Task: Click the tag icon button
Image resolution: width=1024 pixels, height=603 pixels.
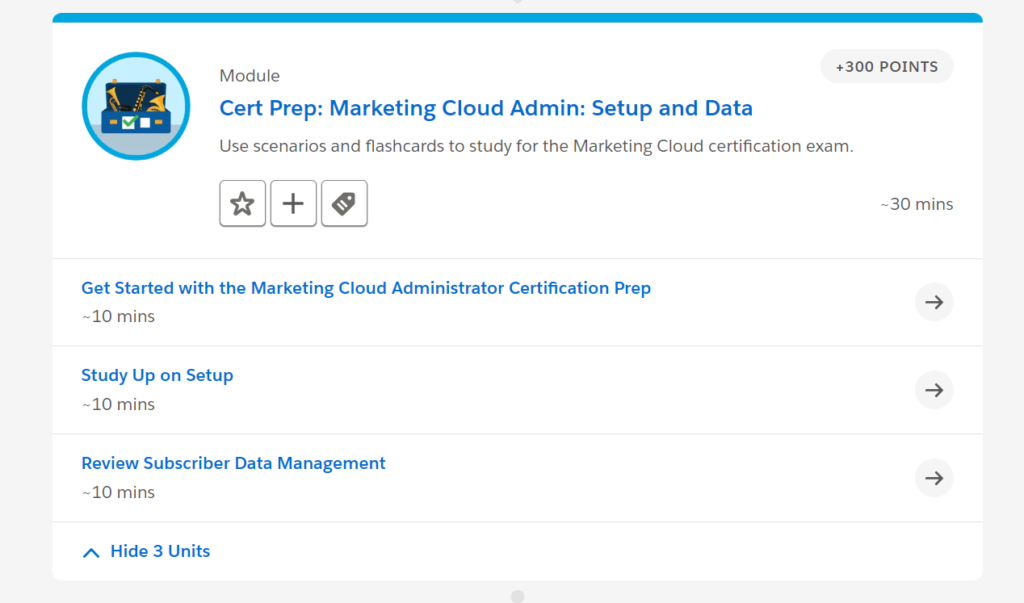Action: point(344,203)
